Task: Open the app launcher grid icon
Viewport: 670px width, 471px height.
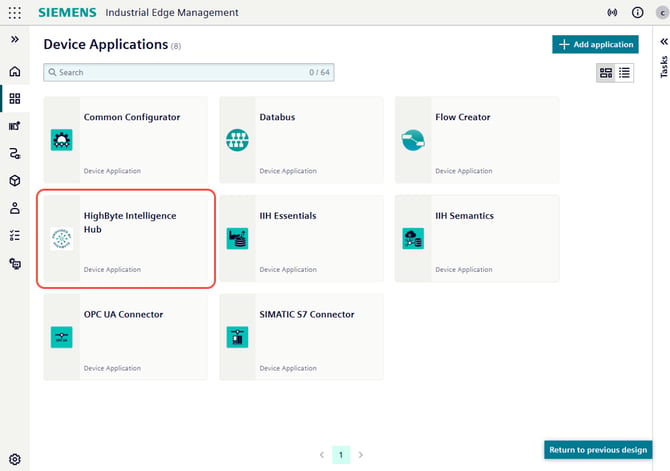Action: (15, 13)
